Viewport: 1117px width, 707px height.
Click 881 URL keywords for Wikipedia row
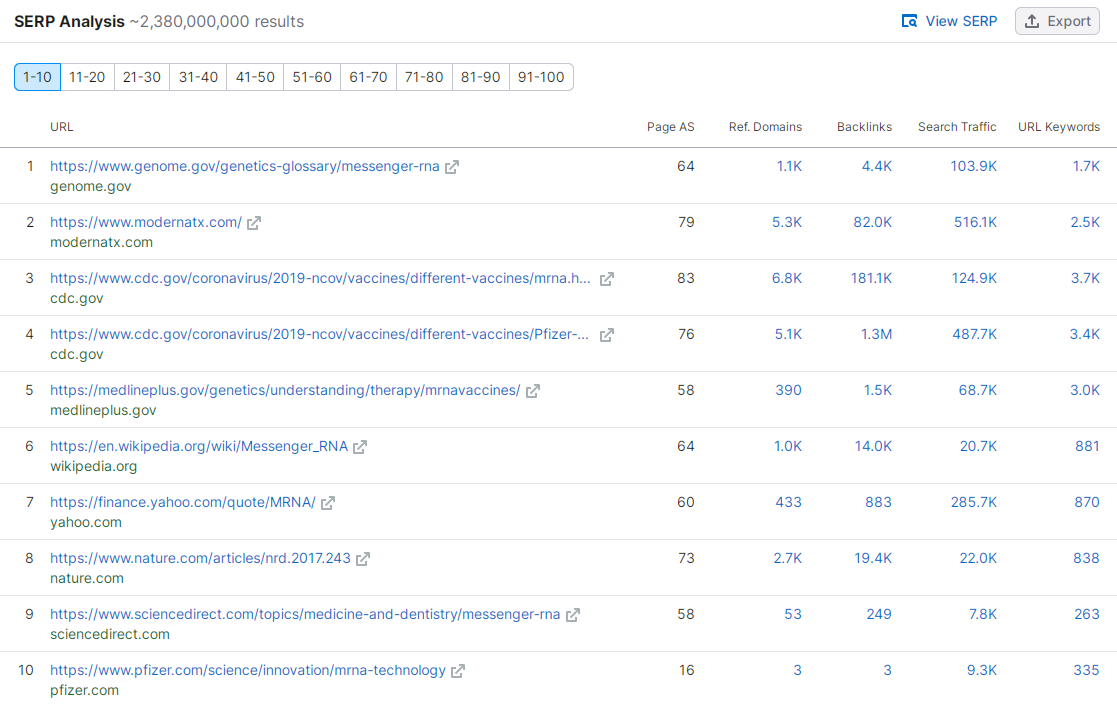click(1087, 446)
